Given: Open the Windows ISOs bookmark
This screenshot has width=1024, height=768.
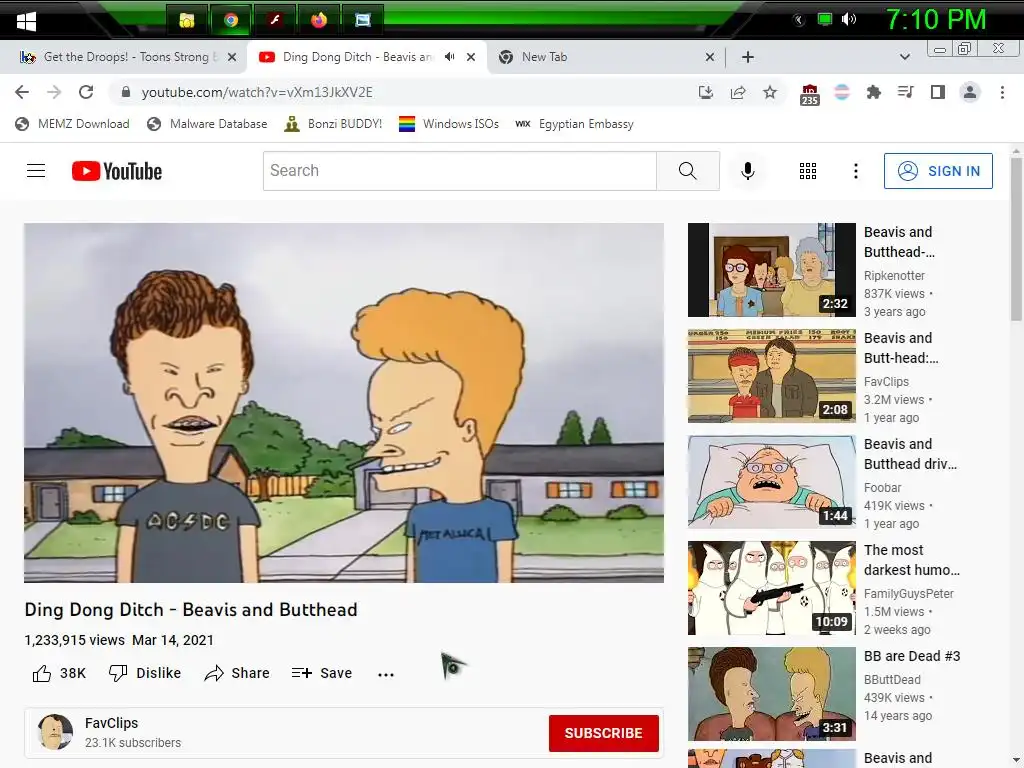Looking at the screenshot, I should pos(449,124).
